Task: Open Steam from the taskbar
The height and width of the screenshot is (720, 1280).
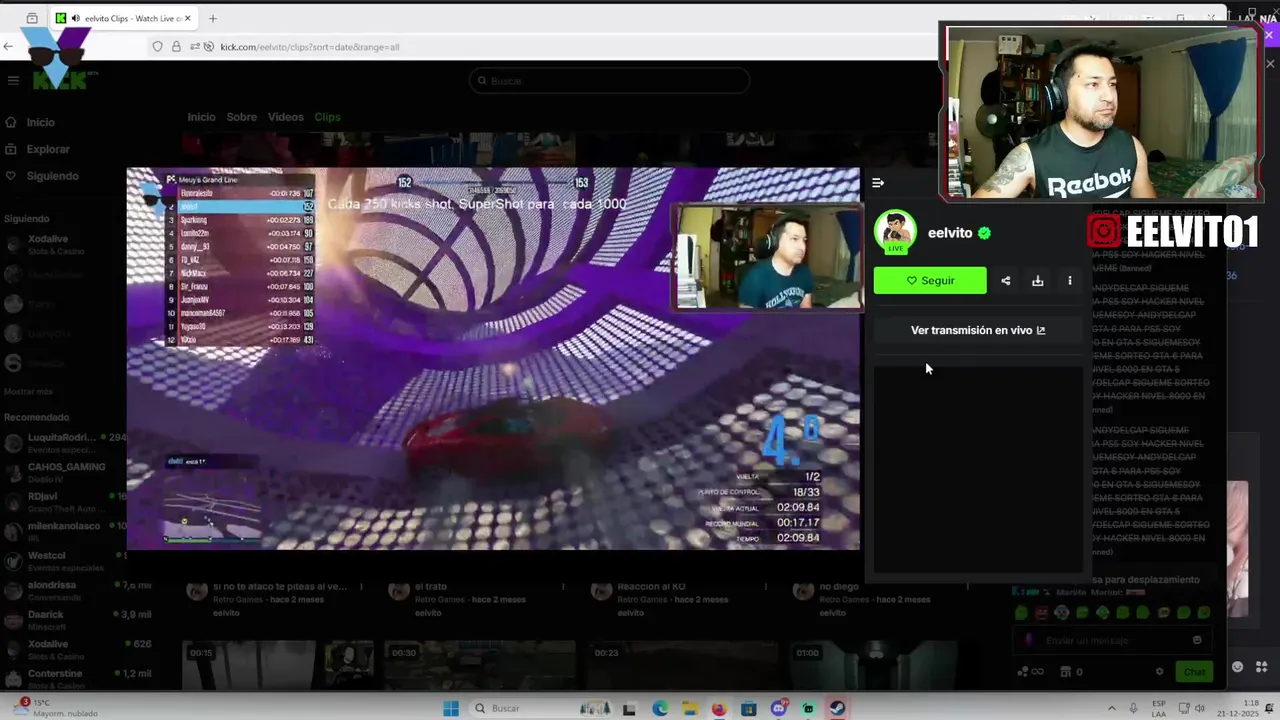Action: pyautogui.click(x=838, y=709)
